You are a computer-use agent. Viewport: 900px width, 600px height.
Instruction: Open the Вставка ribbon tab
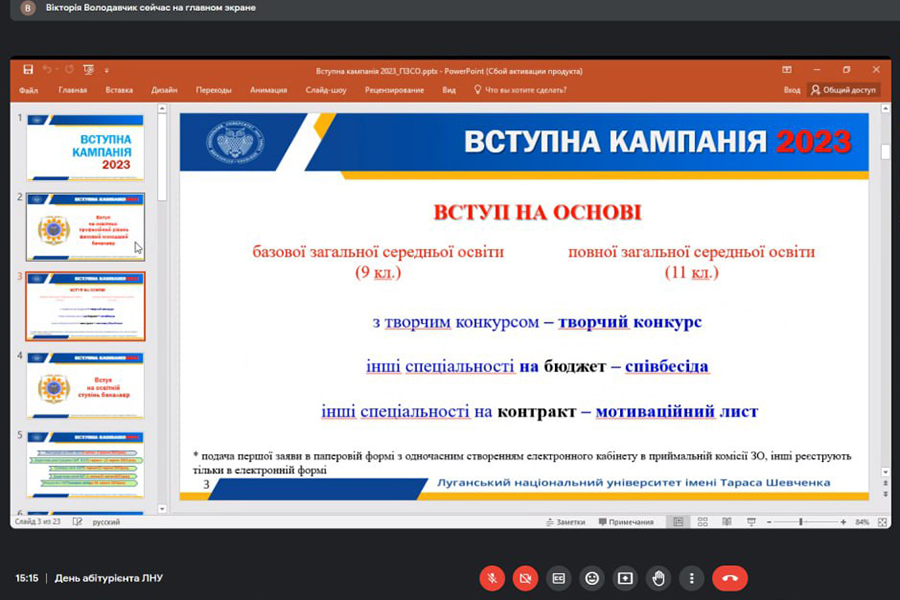point(119,90)
